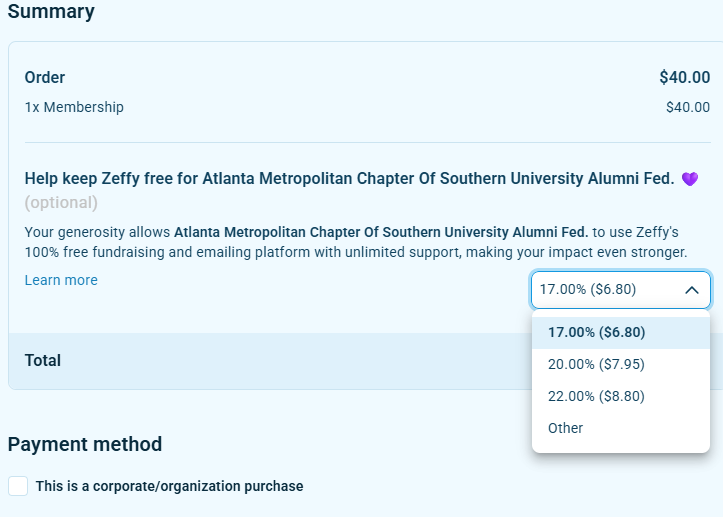Click the 'Summary' heading

[x=51, y=12]
